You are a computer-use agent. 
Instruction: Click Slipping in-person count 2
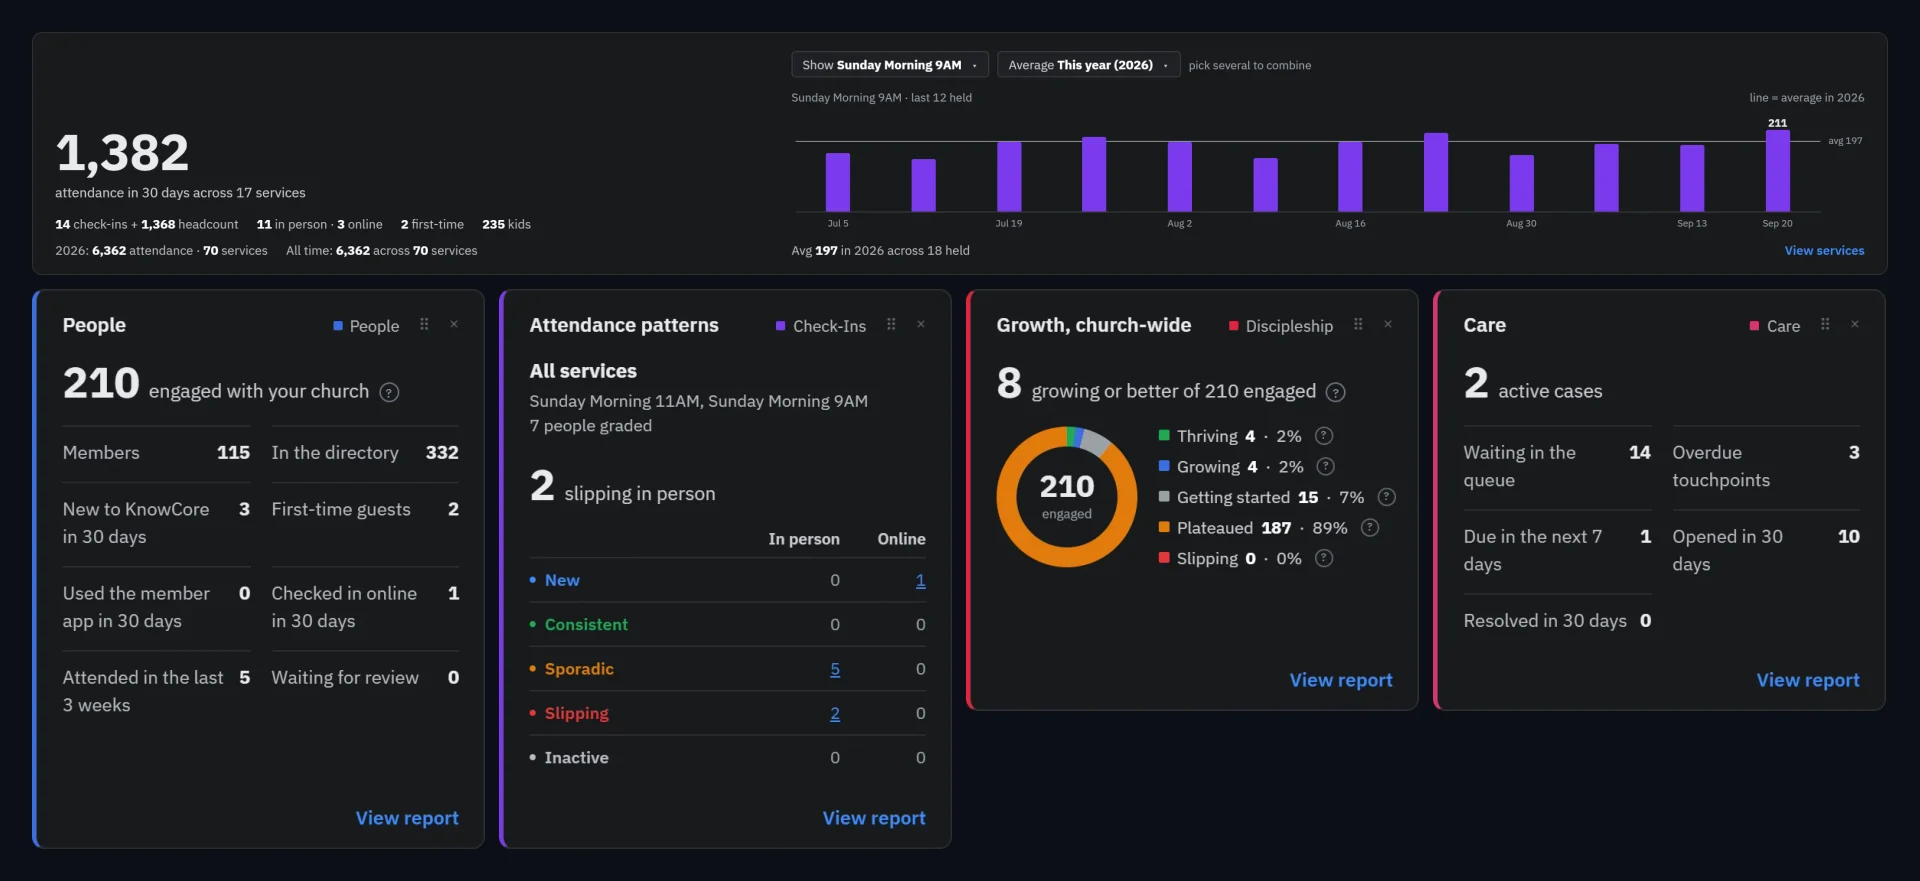(x=835, y=713)
